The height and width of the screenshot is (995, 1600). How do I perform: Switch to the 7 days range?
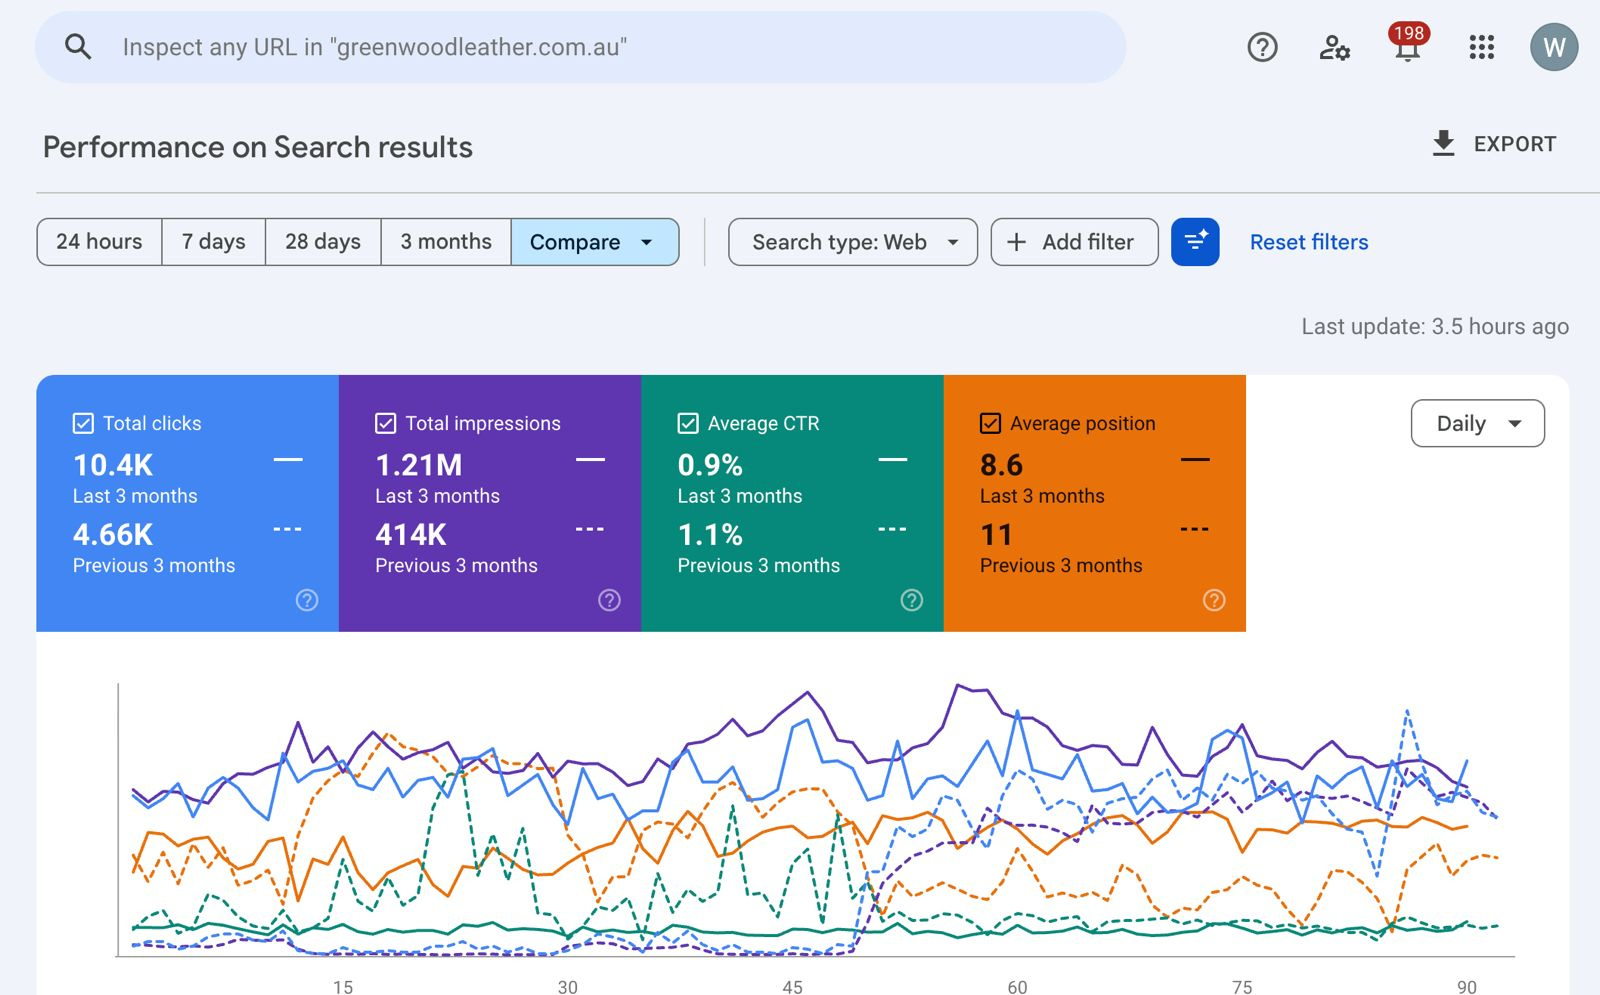(x=213, y=242)
